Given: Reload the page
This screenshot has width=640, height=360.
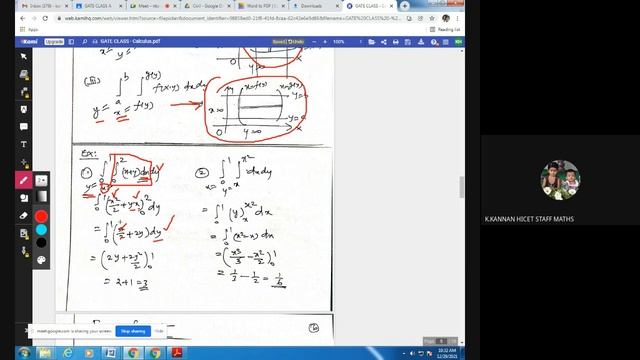Looking at the screenshot, I should 45,18.
